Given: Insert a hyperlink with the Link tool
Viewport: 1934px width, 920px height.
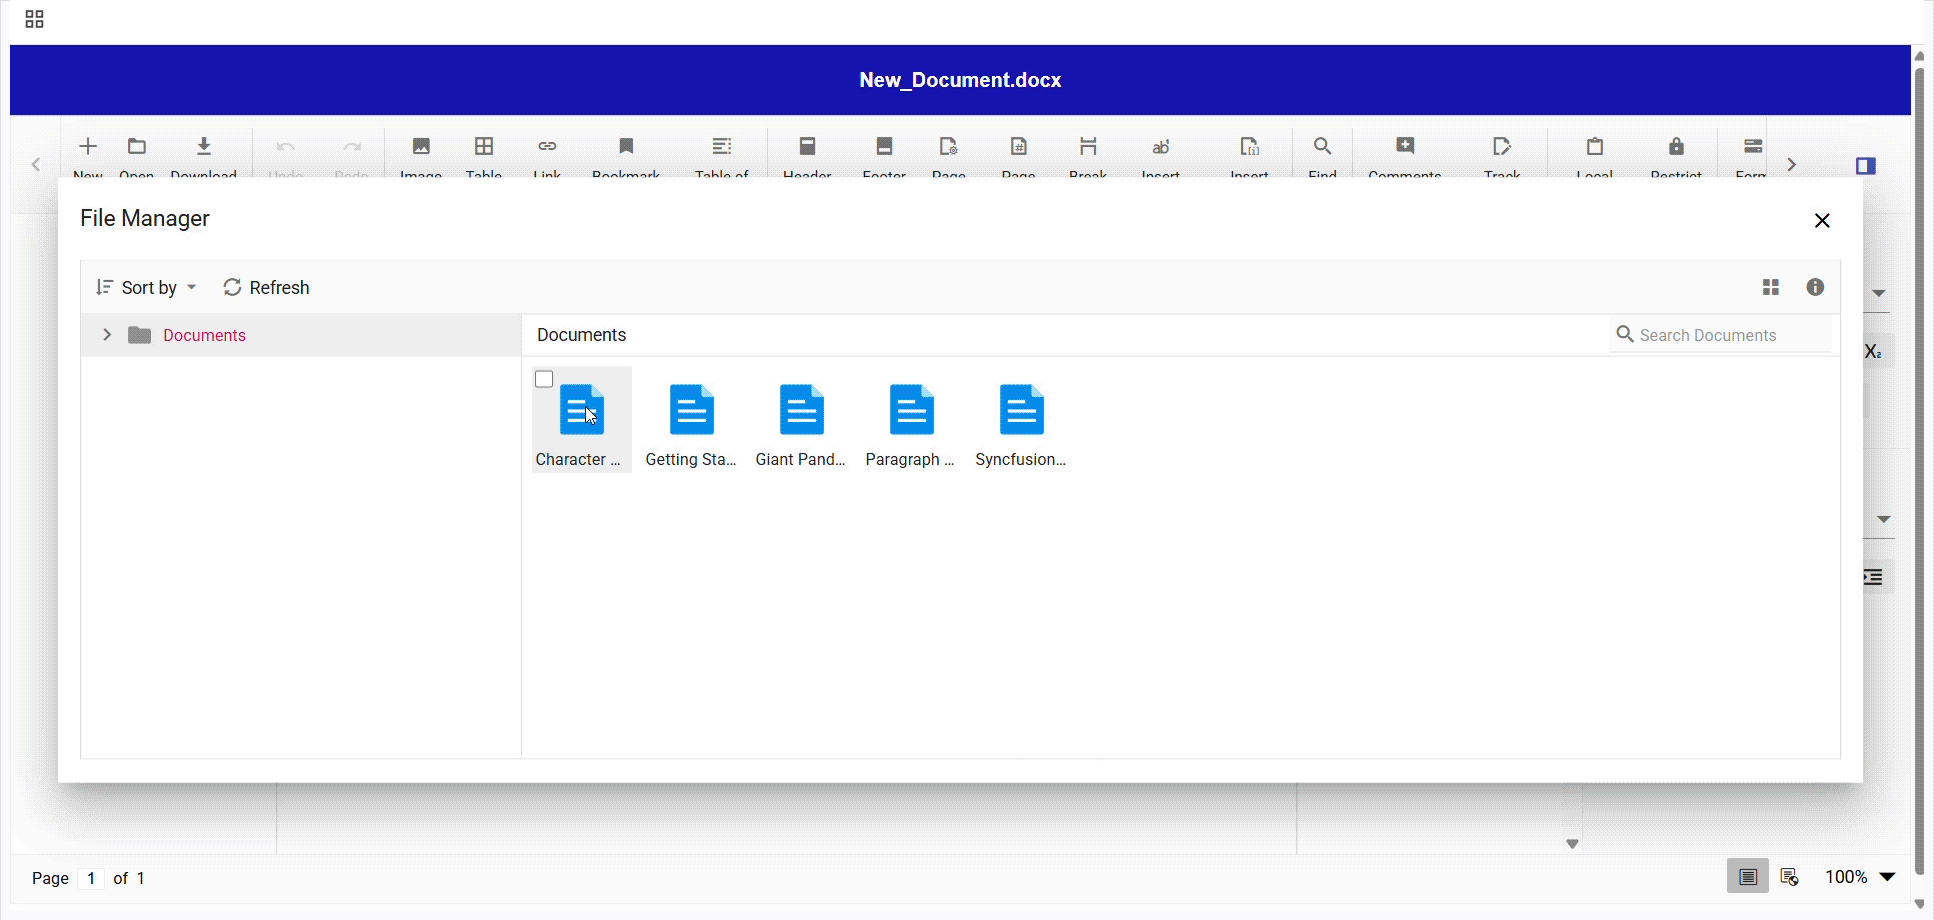Looking at the screenshot, I should point(547,155).
